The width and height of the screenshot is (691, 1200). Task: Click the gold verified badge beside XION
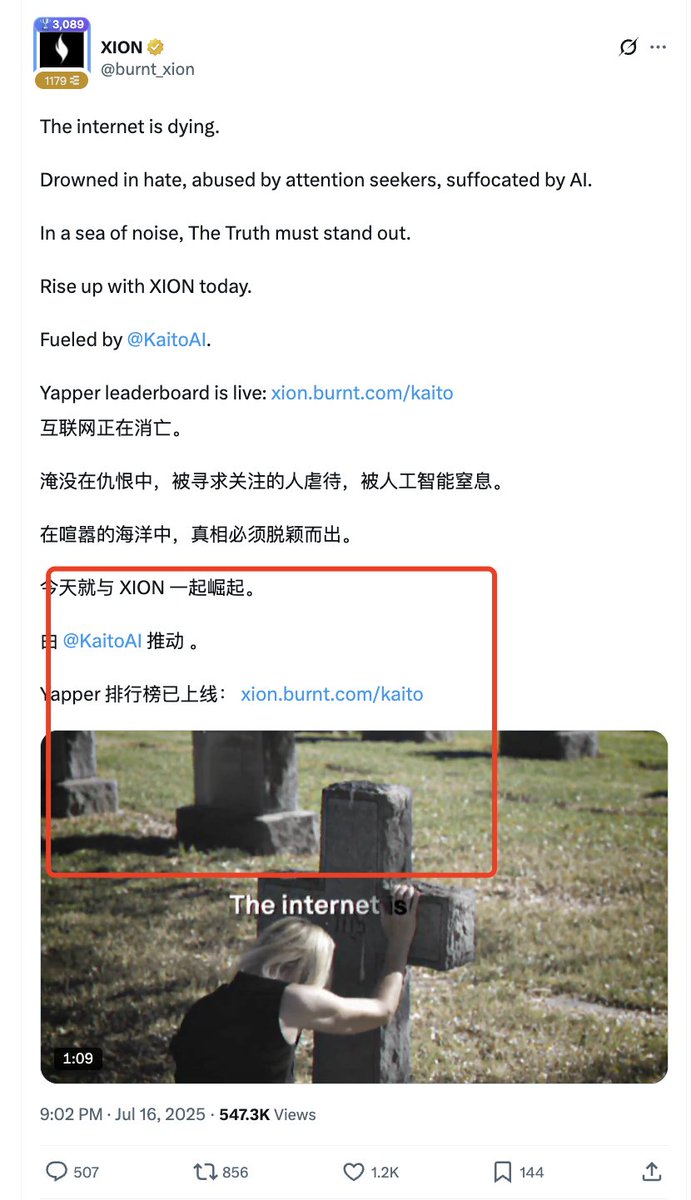158,47
